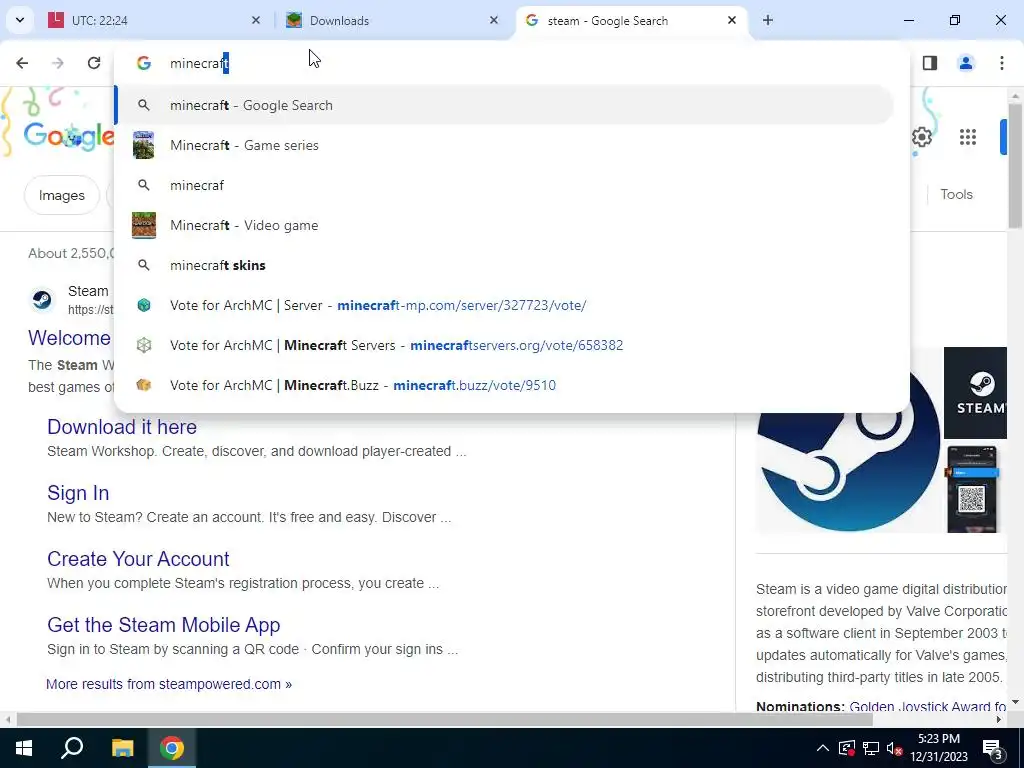The image size is (1024, 768).
Task: Open More results from steampowered.com
Action: click(x=169, y=684)
